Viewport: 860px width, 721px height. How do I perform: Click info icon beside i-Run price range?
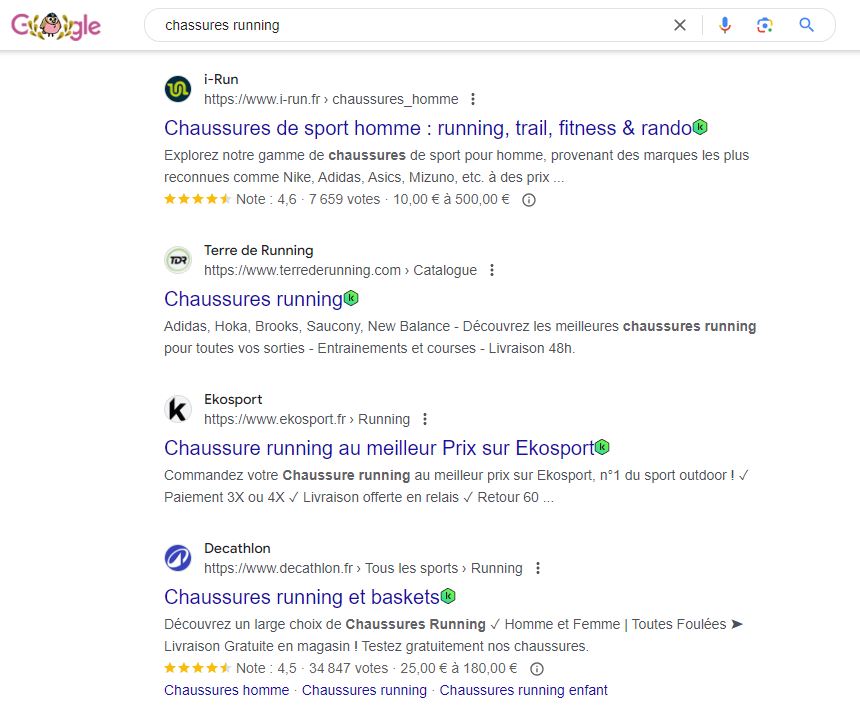(529, 200)
